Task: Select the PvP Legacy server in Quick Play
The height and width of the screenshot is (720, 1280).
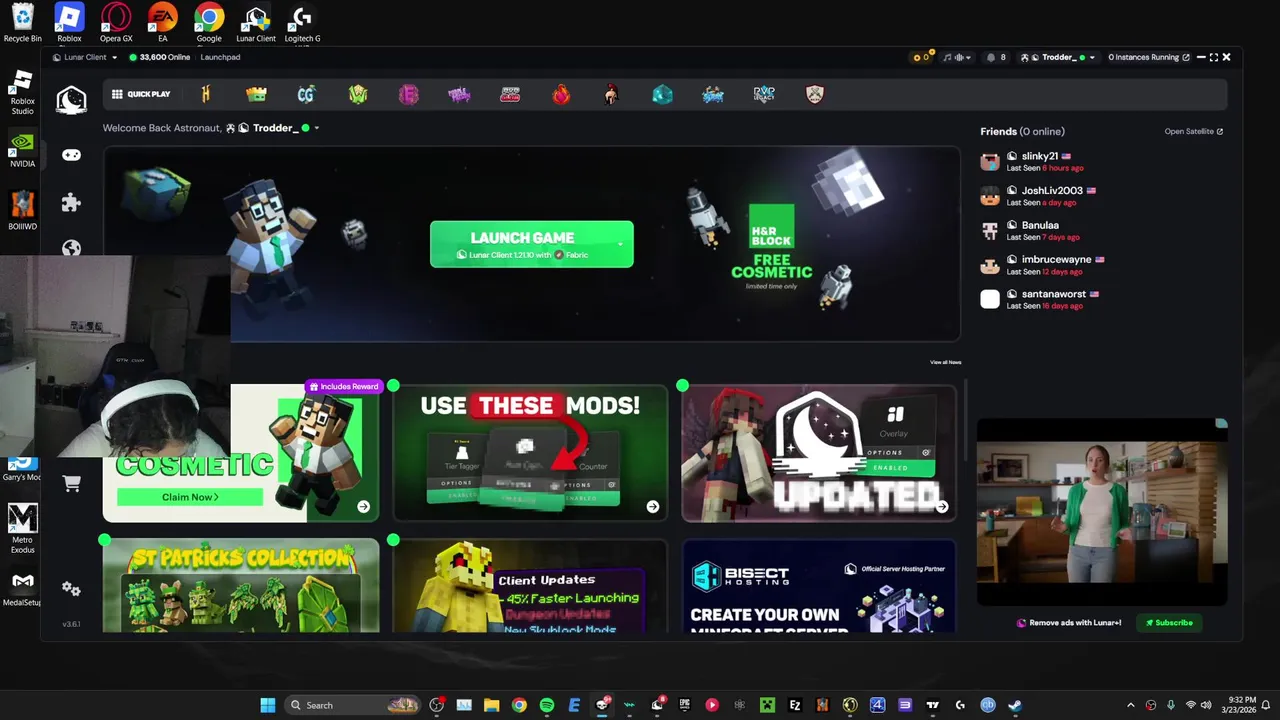Action: 764,94
